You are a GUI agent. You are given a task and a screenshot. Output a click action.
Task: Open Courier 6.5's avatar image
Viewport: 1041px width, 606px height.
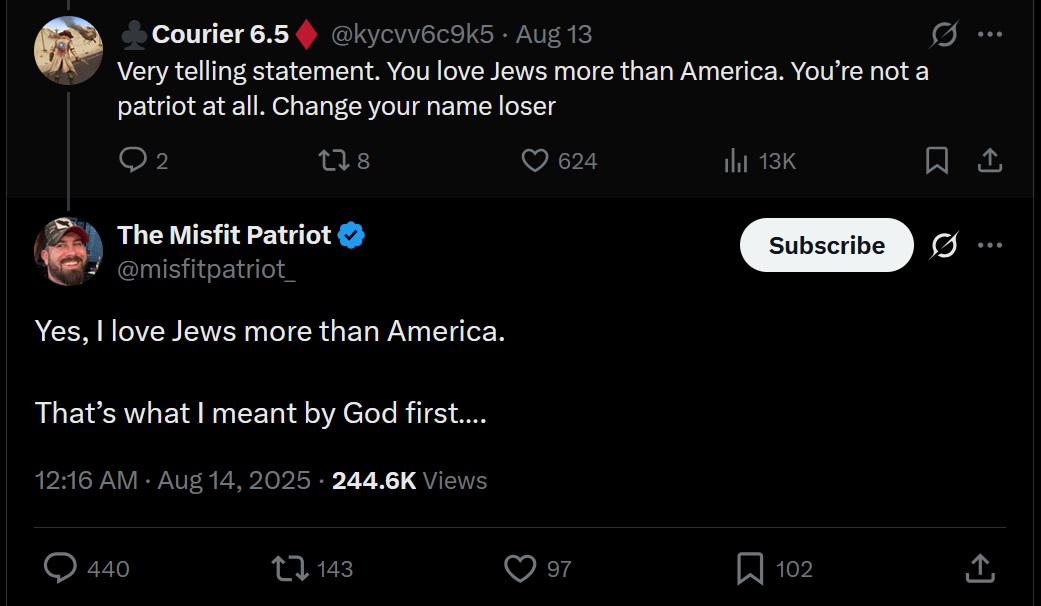69,50
